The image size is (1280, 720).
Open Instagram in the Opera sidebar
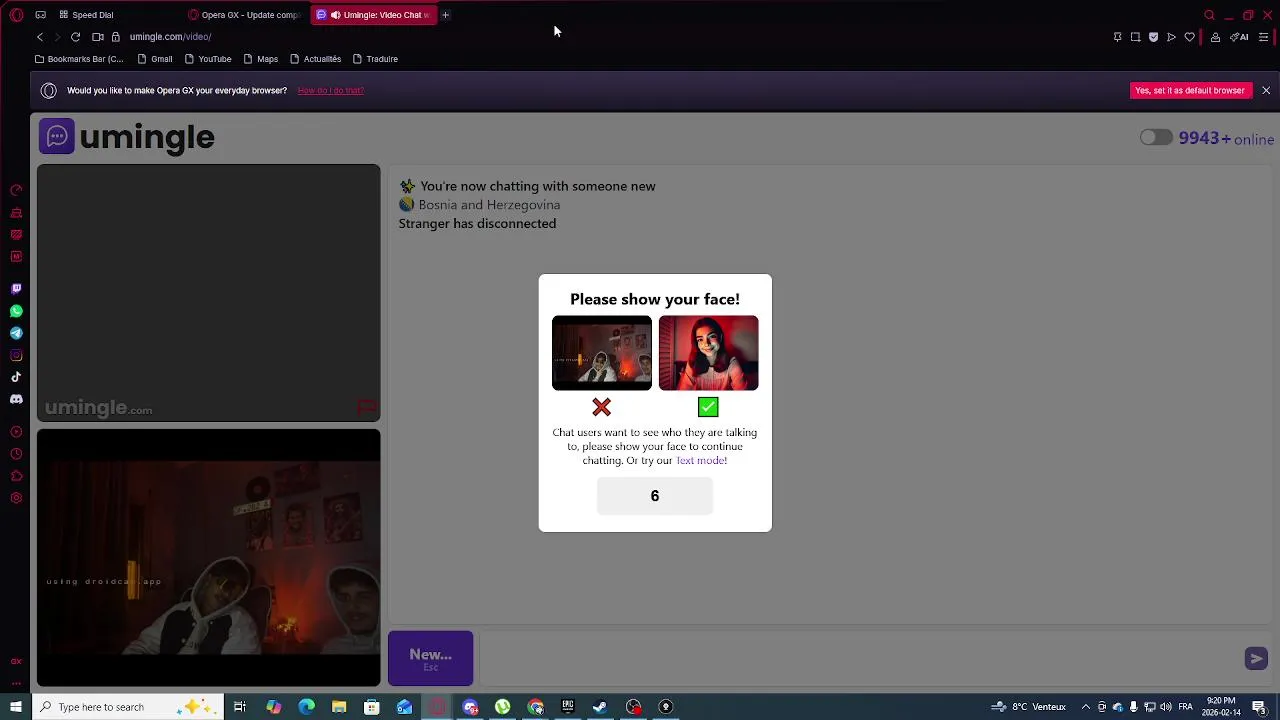(x=16, y=355)
